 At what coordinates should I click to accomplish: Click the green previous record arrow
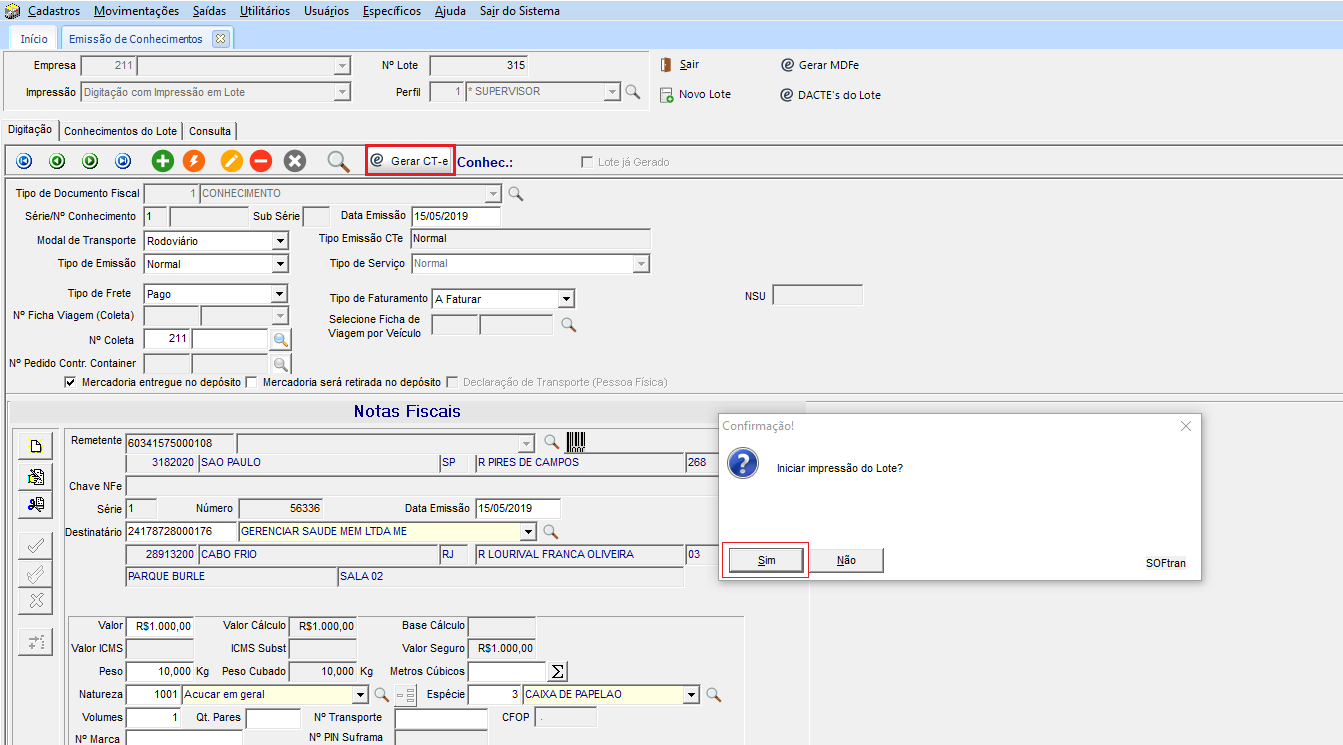point(57,161)
